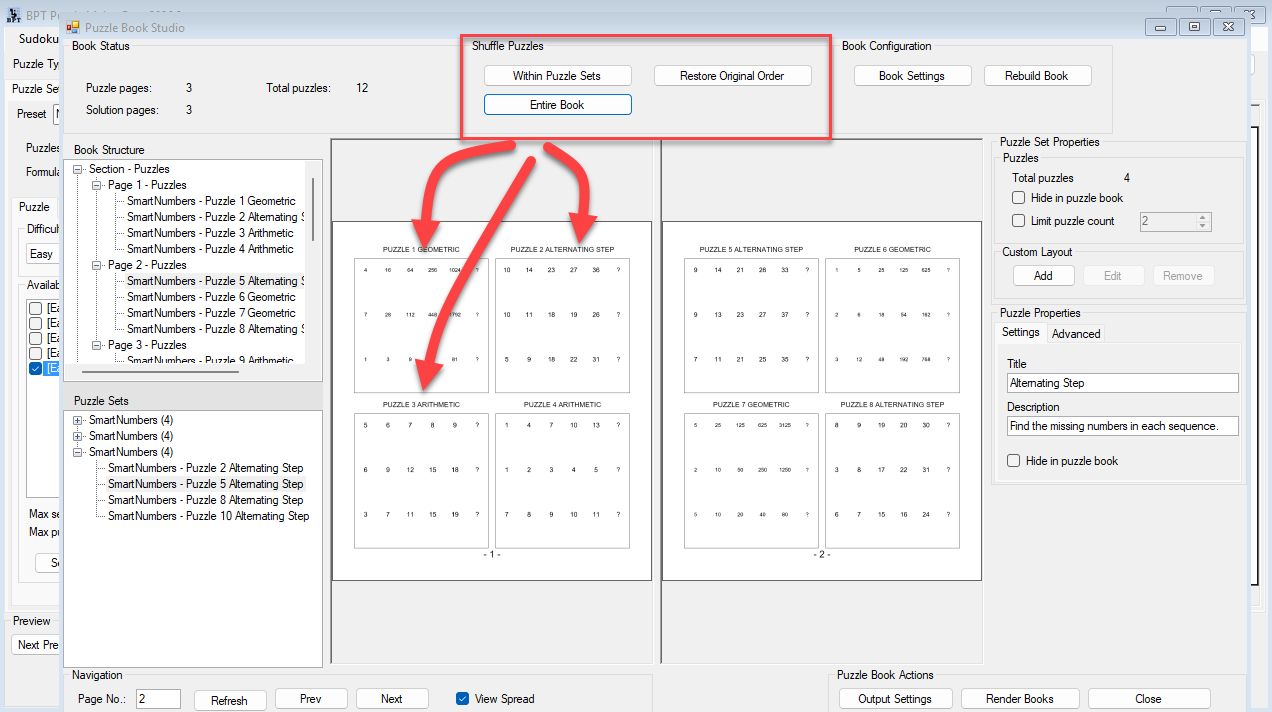This screenshot has height=712, width=1272.
Task: Click the Description input field
Action: [1122, 426]
